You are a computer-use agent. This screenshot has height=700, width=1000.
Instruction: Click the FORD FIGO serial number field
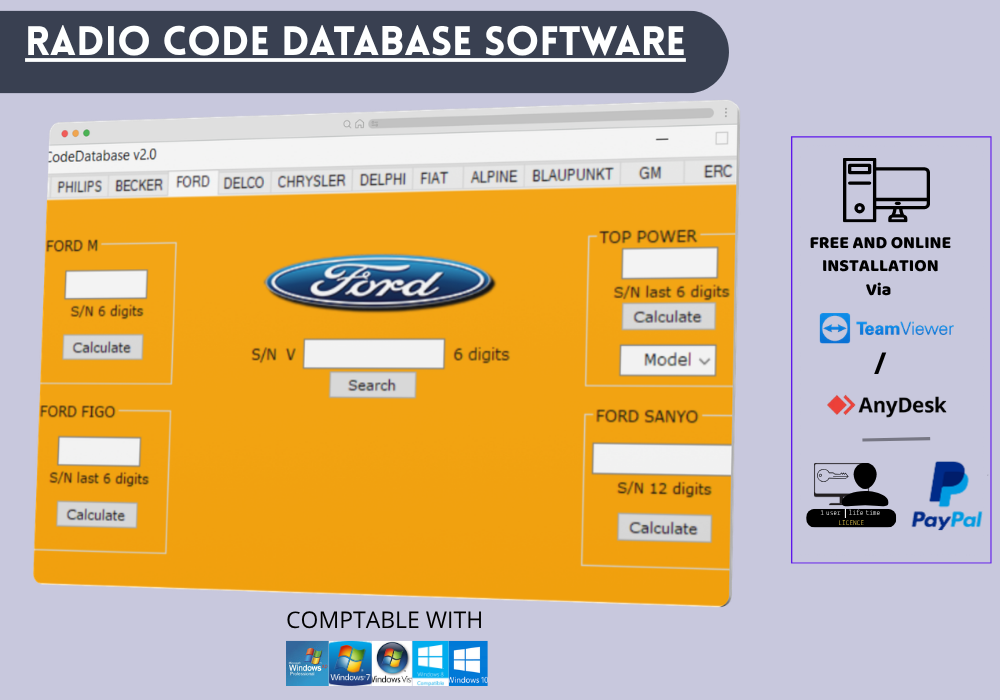pos(99,451)
